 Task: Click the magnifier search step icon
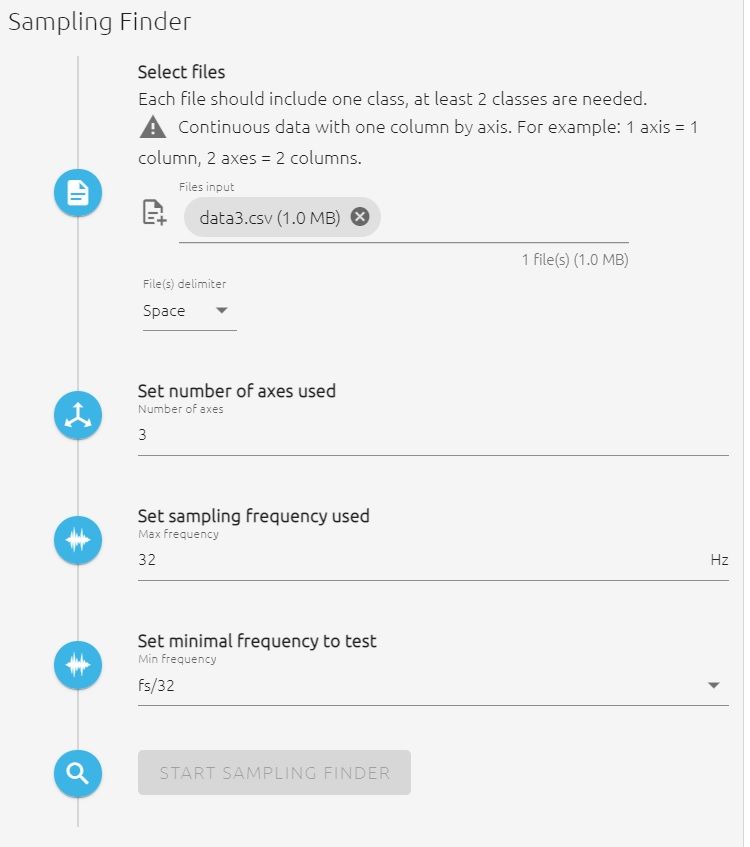tap(78, 773)
